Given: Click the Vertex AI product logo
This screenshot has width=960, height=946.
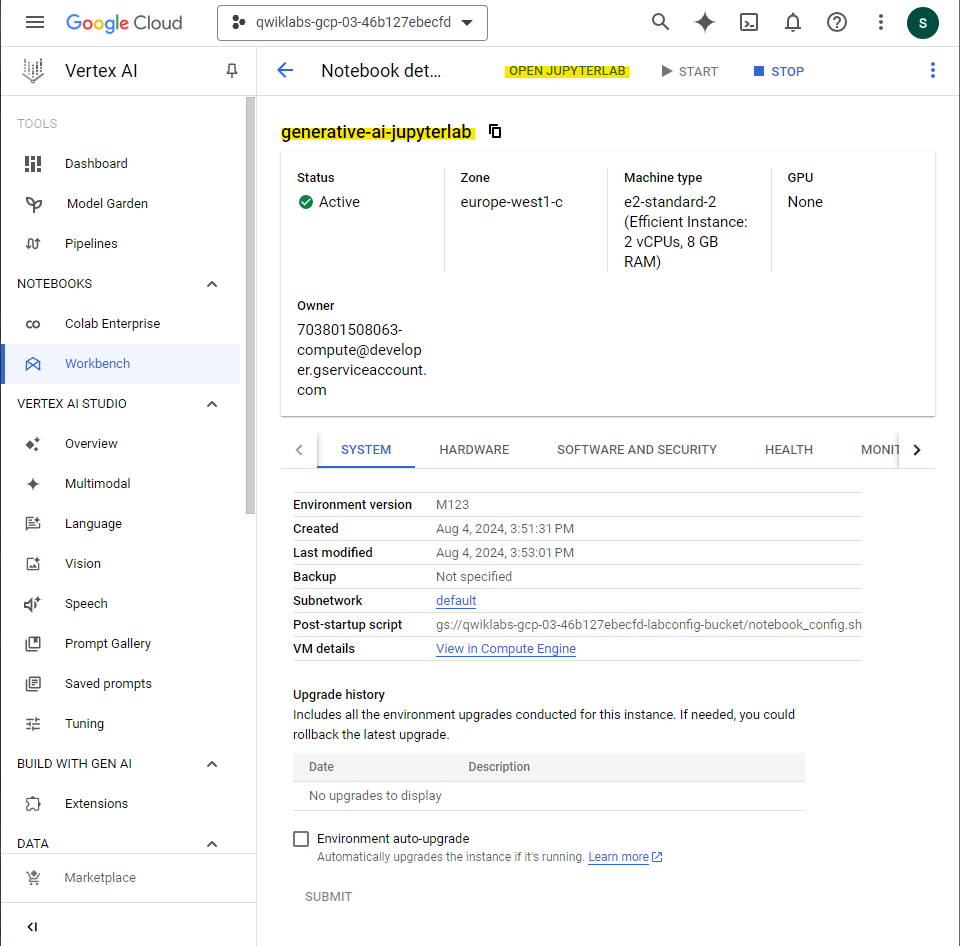Looking at the screenshot, I should (x=33, y=70).
